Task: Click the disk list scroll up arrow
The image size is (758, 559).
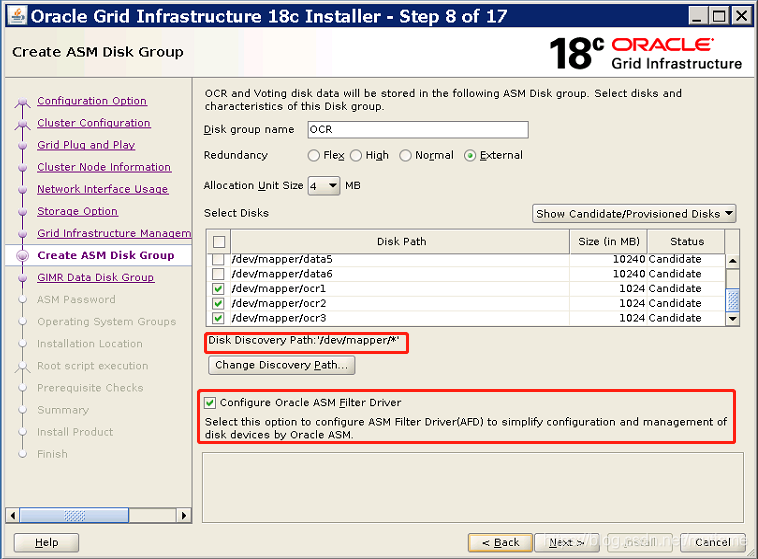Action: point(732,261)
